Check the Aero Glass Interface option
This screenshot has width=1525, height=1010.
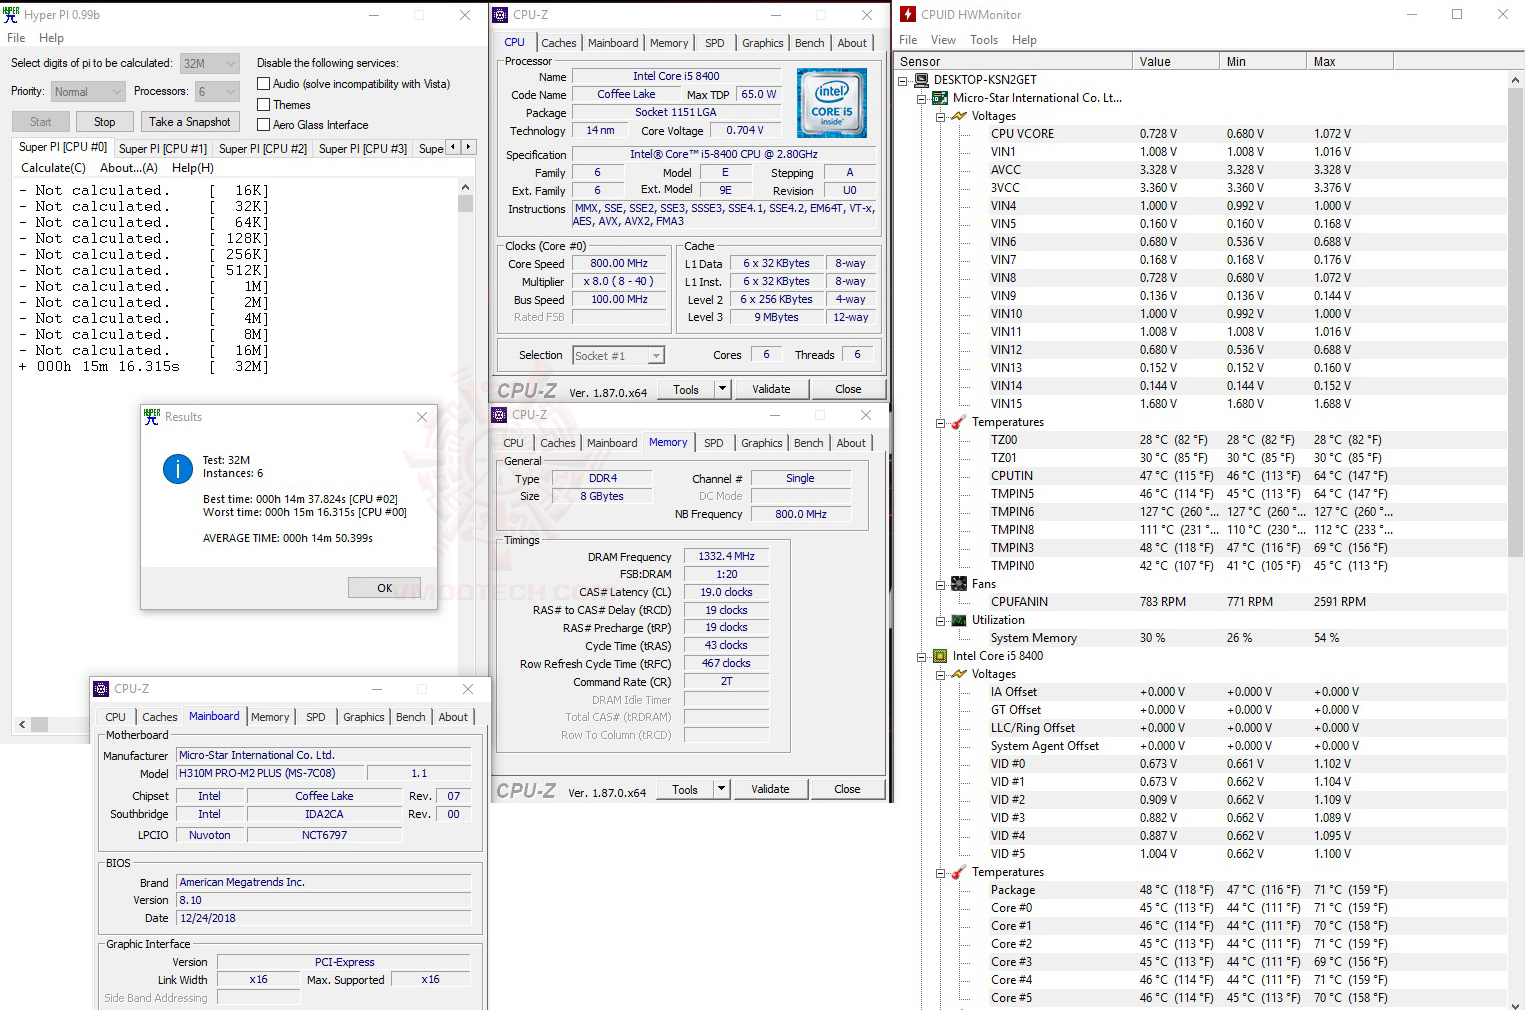point(264,124)
